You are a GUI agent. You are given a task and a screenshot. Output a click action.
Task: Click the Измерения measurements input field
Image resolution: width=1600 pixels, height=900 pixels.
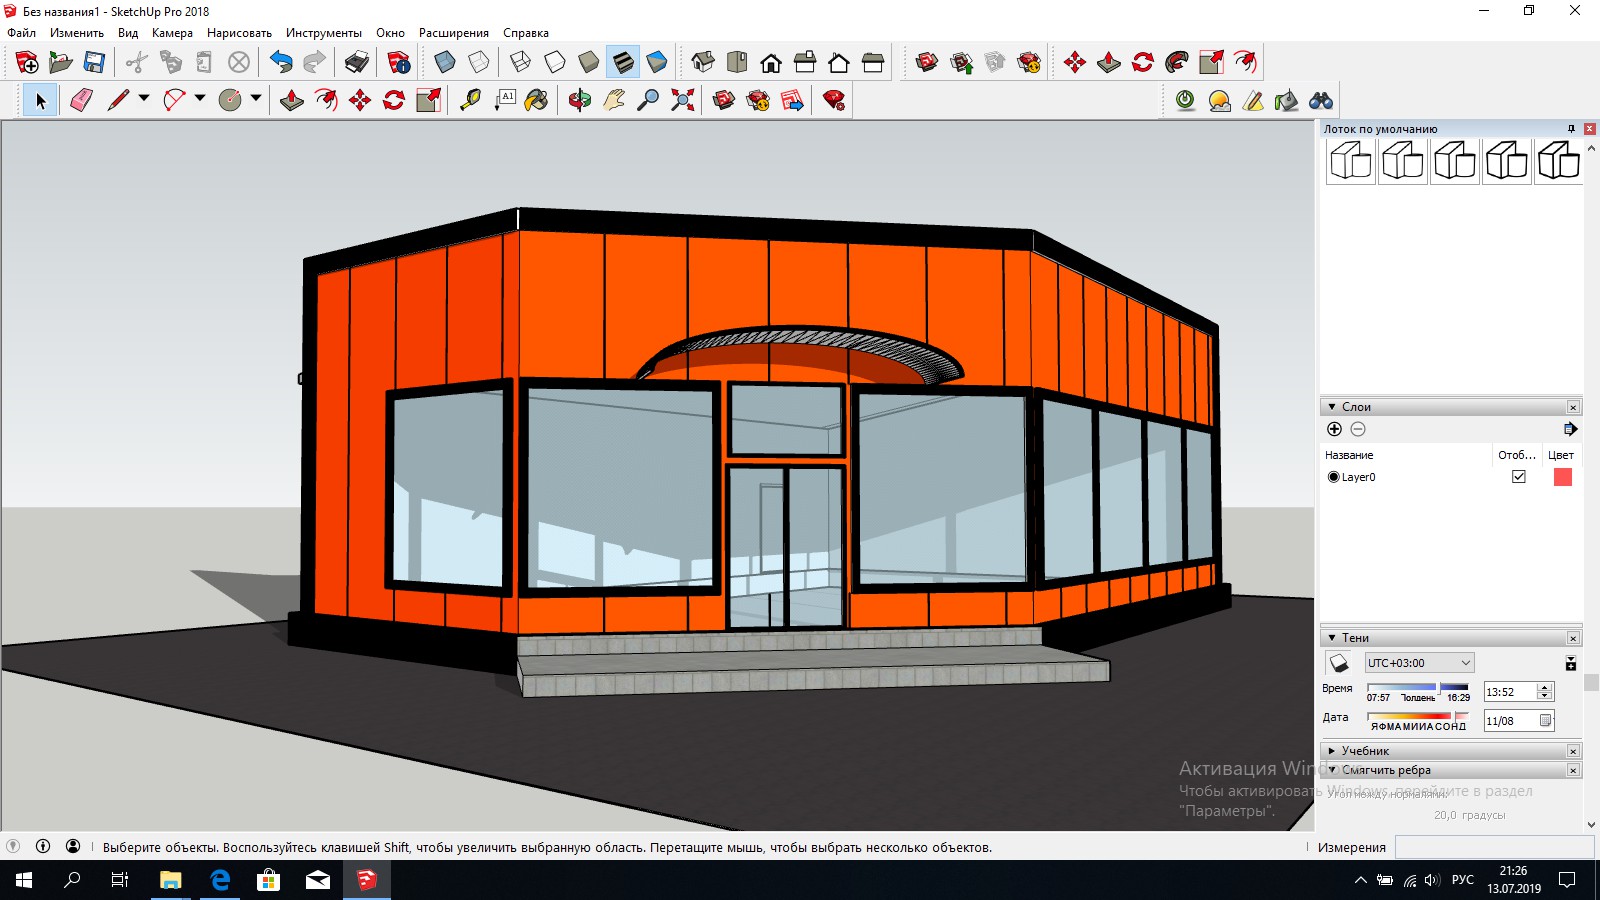point(1494,847)
